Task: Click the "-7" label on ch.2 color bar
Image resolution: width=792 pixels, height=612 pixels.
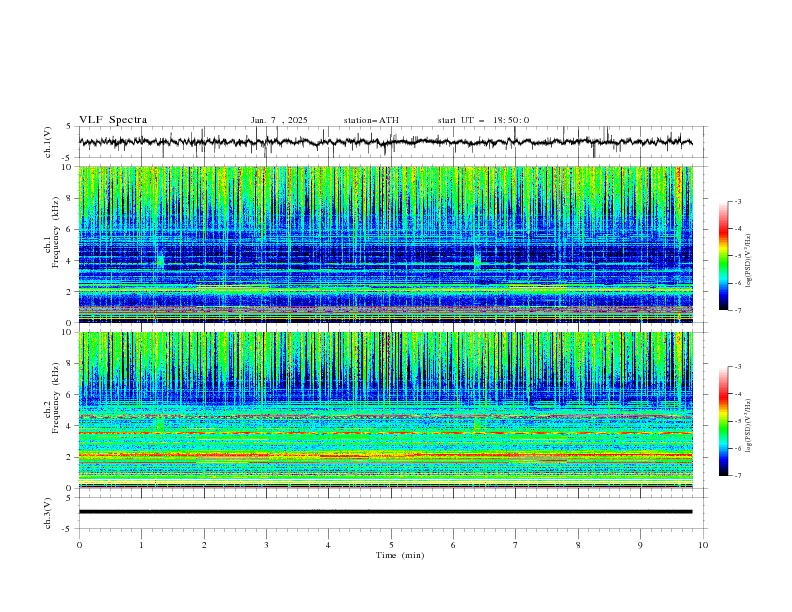Action: tap(737, 476)
